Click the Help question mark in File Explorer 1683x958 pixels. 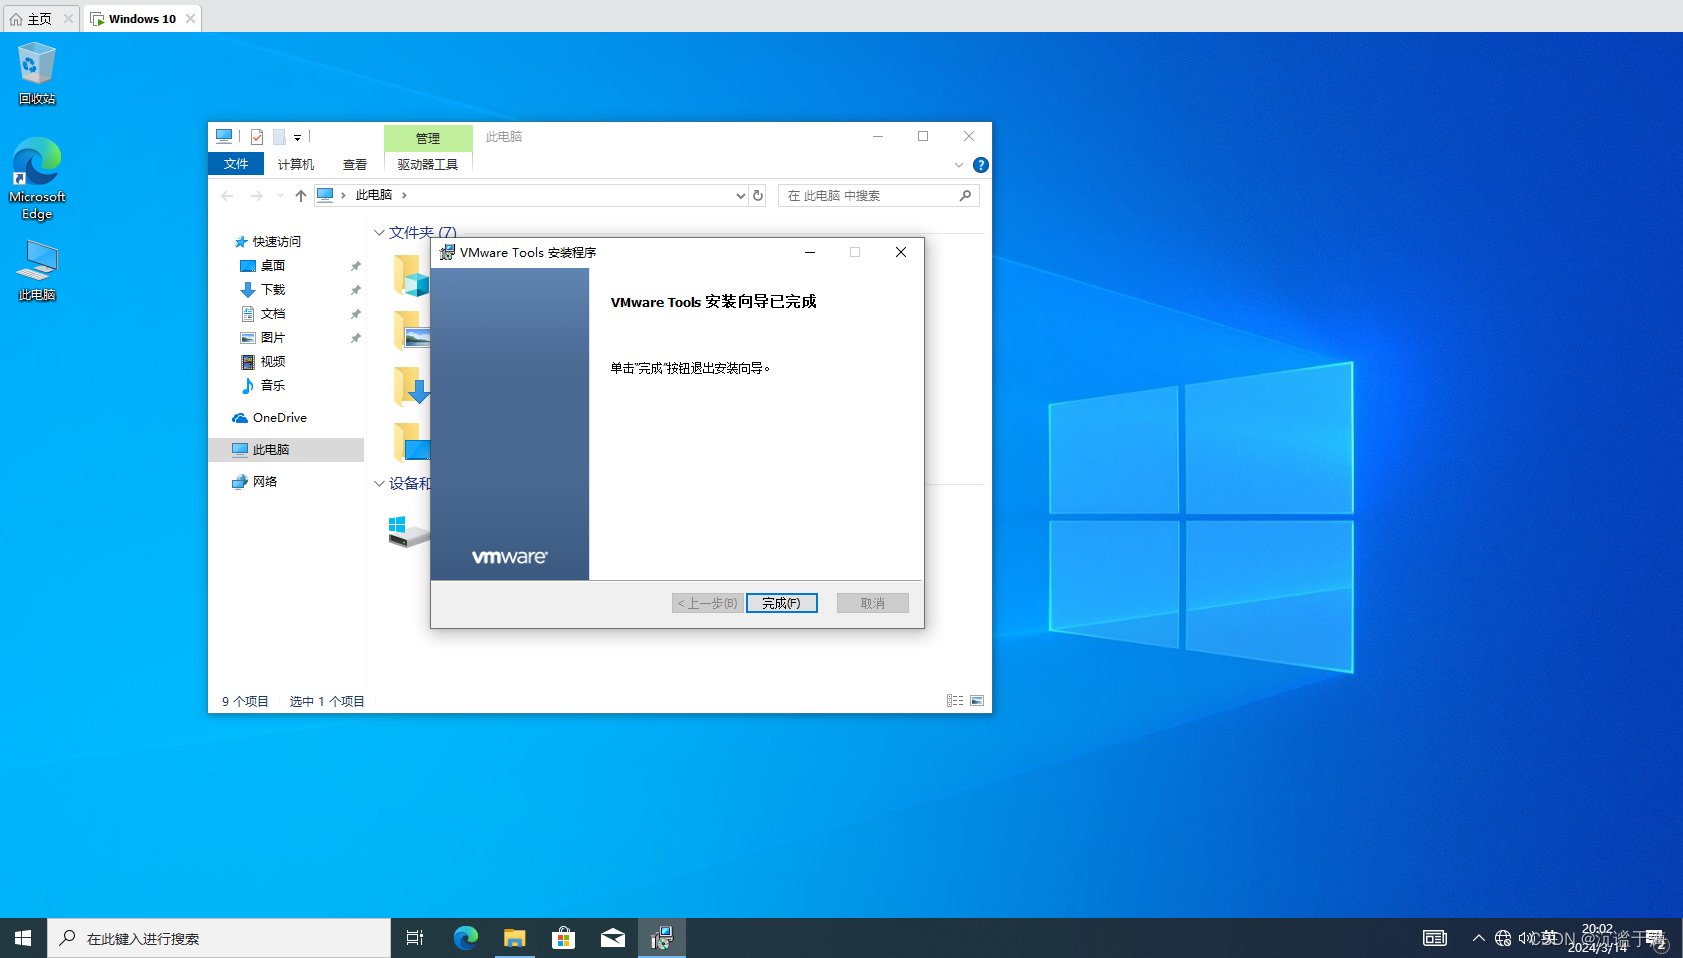[979, 165]
